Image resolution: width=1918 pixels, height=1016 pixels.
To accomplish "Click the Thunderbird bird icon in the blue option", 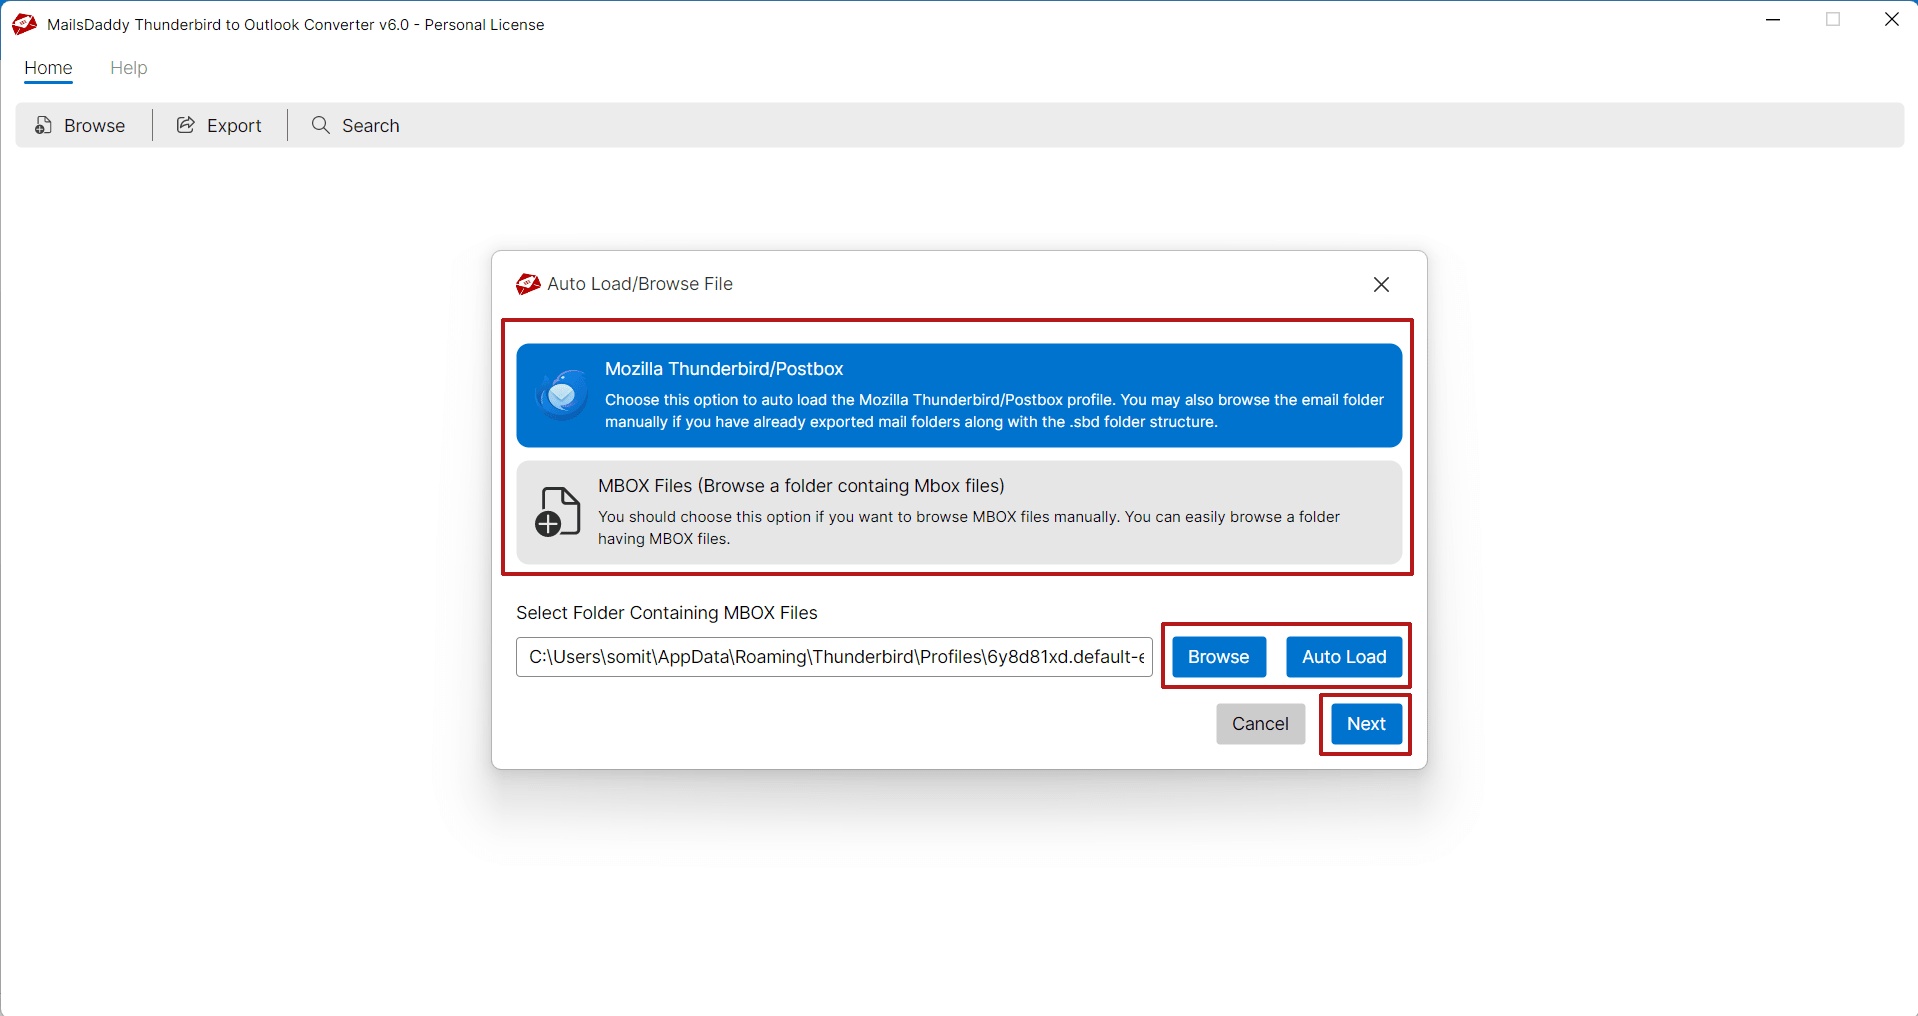I will 561,394.
